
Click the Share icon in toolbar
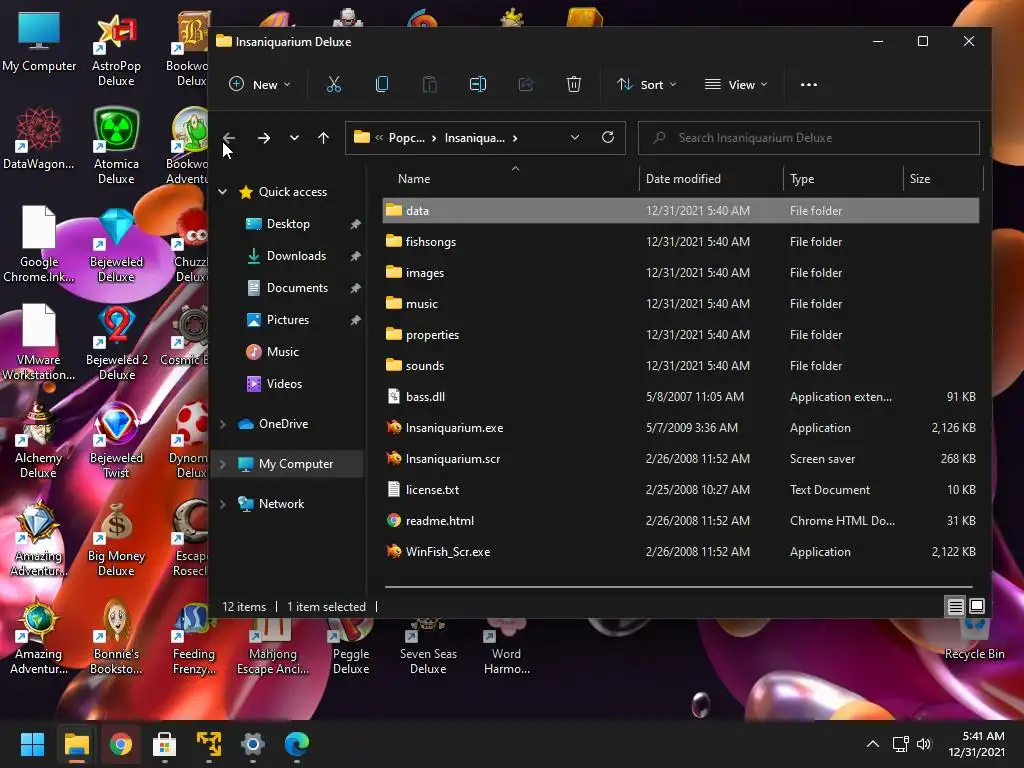pos(526,84)
